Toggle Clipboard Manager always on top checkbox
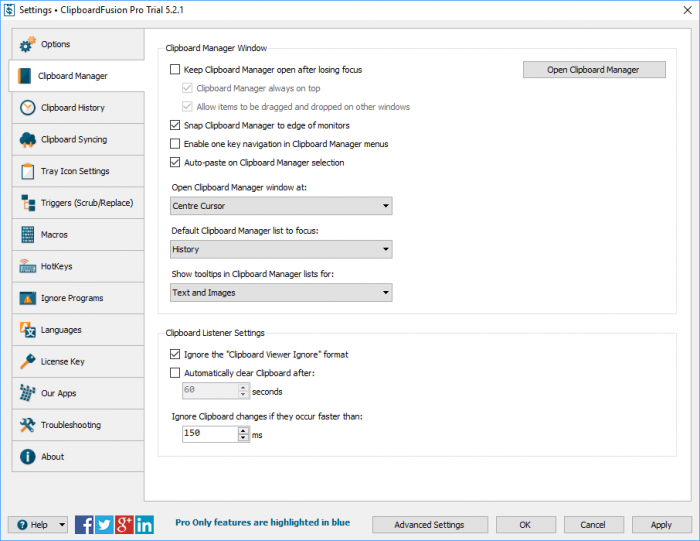The image size is (700, 541). coord(188,88)
